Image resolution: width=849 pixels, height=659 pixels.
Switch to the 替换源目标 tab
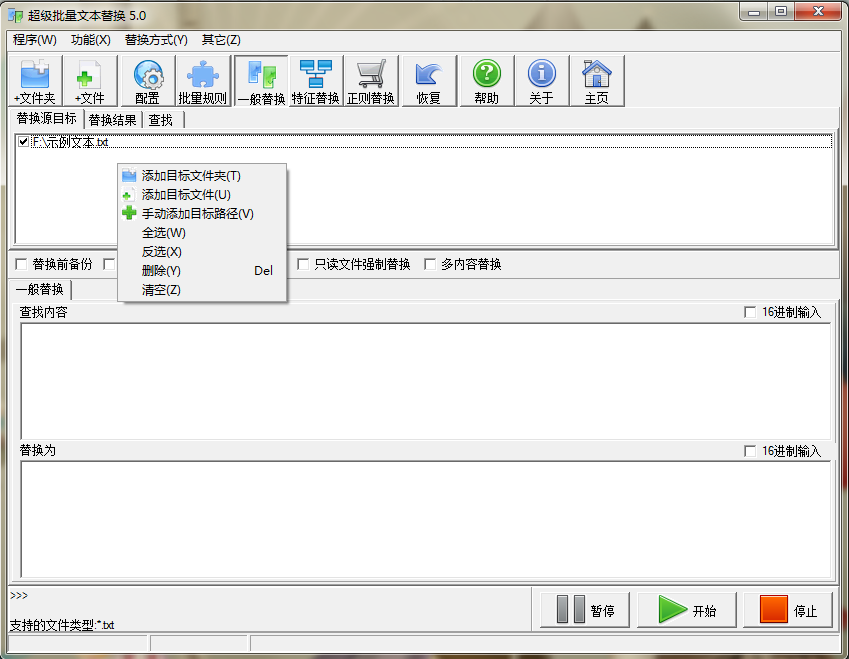pyautogui.click(x=47, y=119)
